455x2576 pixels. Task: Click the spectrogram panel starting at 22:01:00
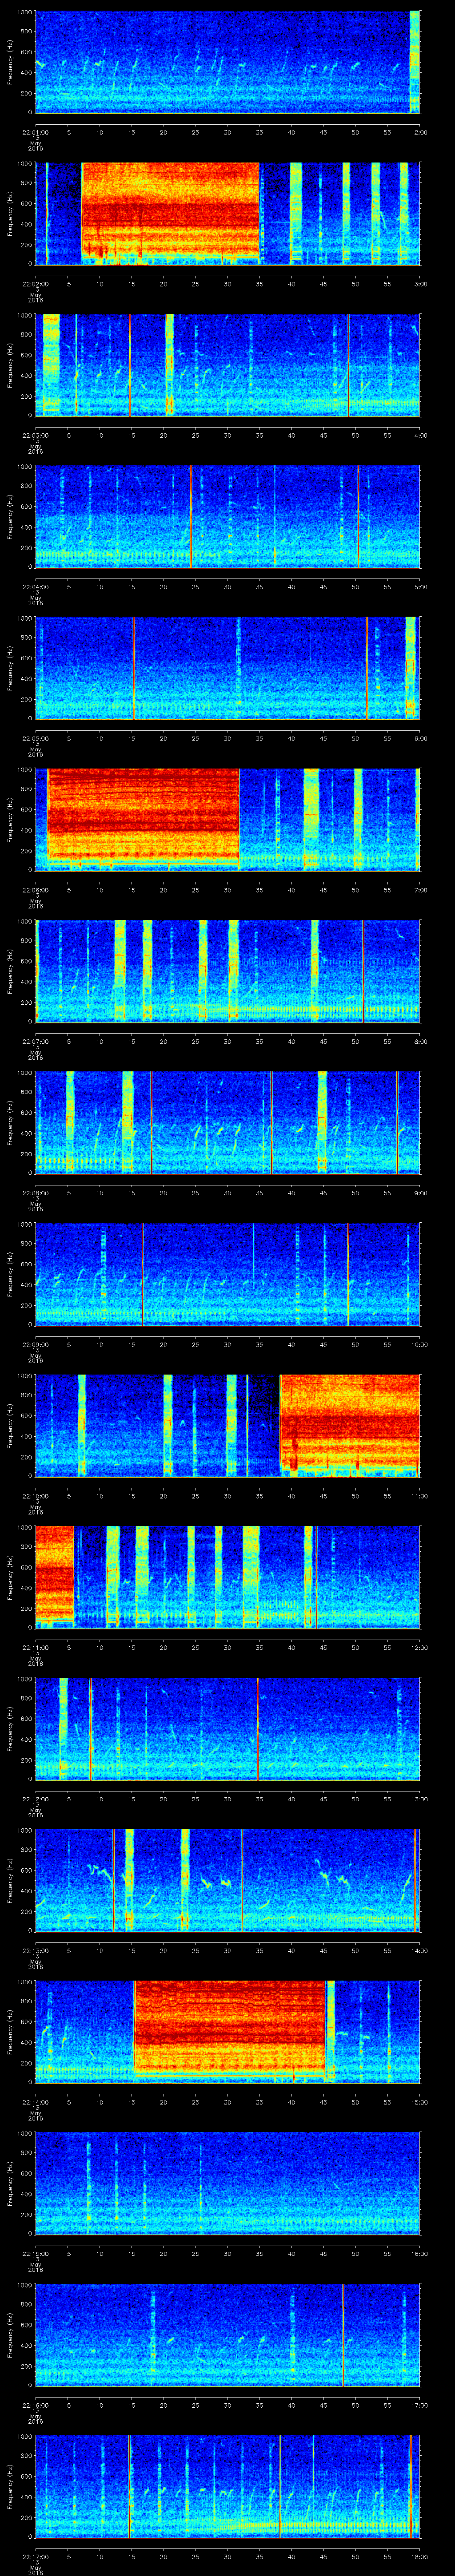click(227, 62)
